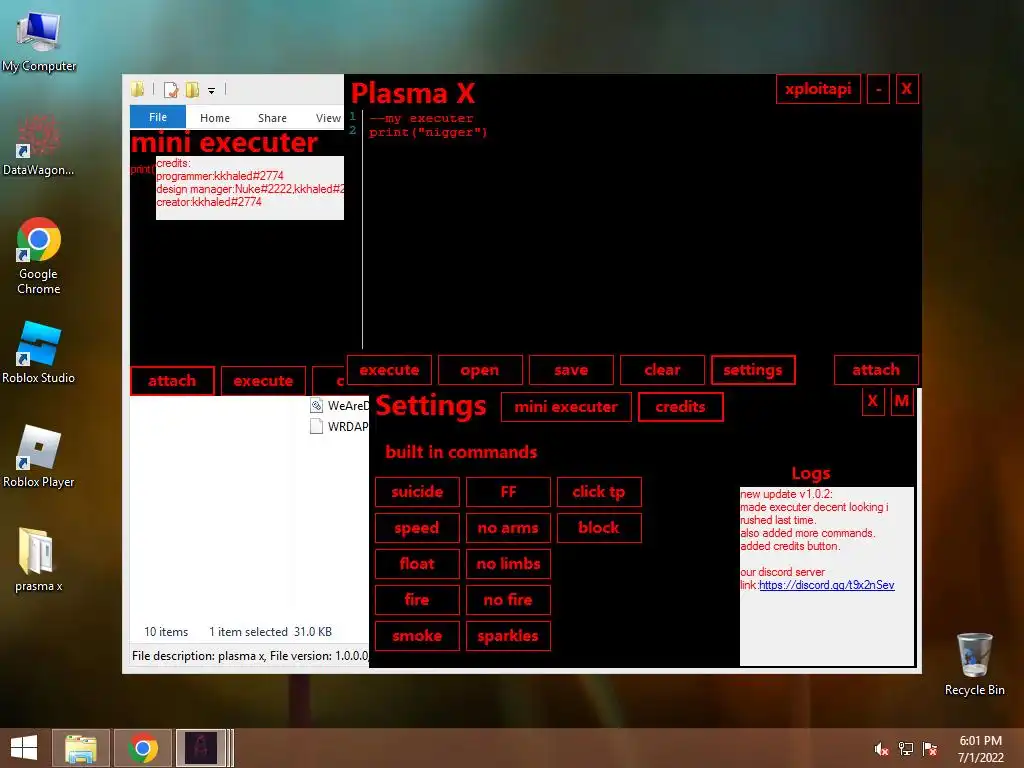Viewport: 1024px width, 768px height.
Task: Select the Plasma X taskbar icon
Action: pyautogui.click(x=201, y=748)
